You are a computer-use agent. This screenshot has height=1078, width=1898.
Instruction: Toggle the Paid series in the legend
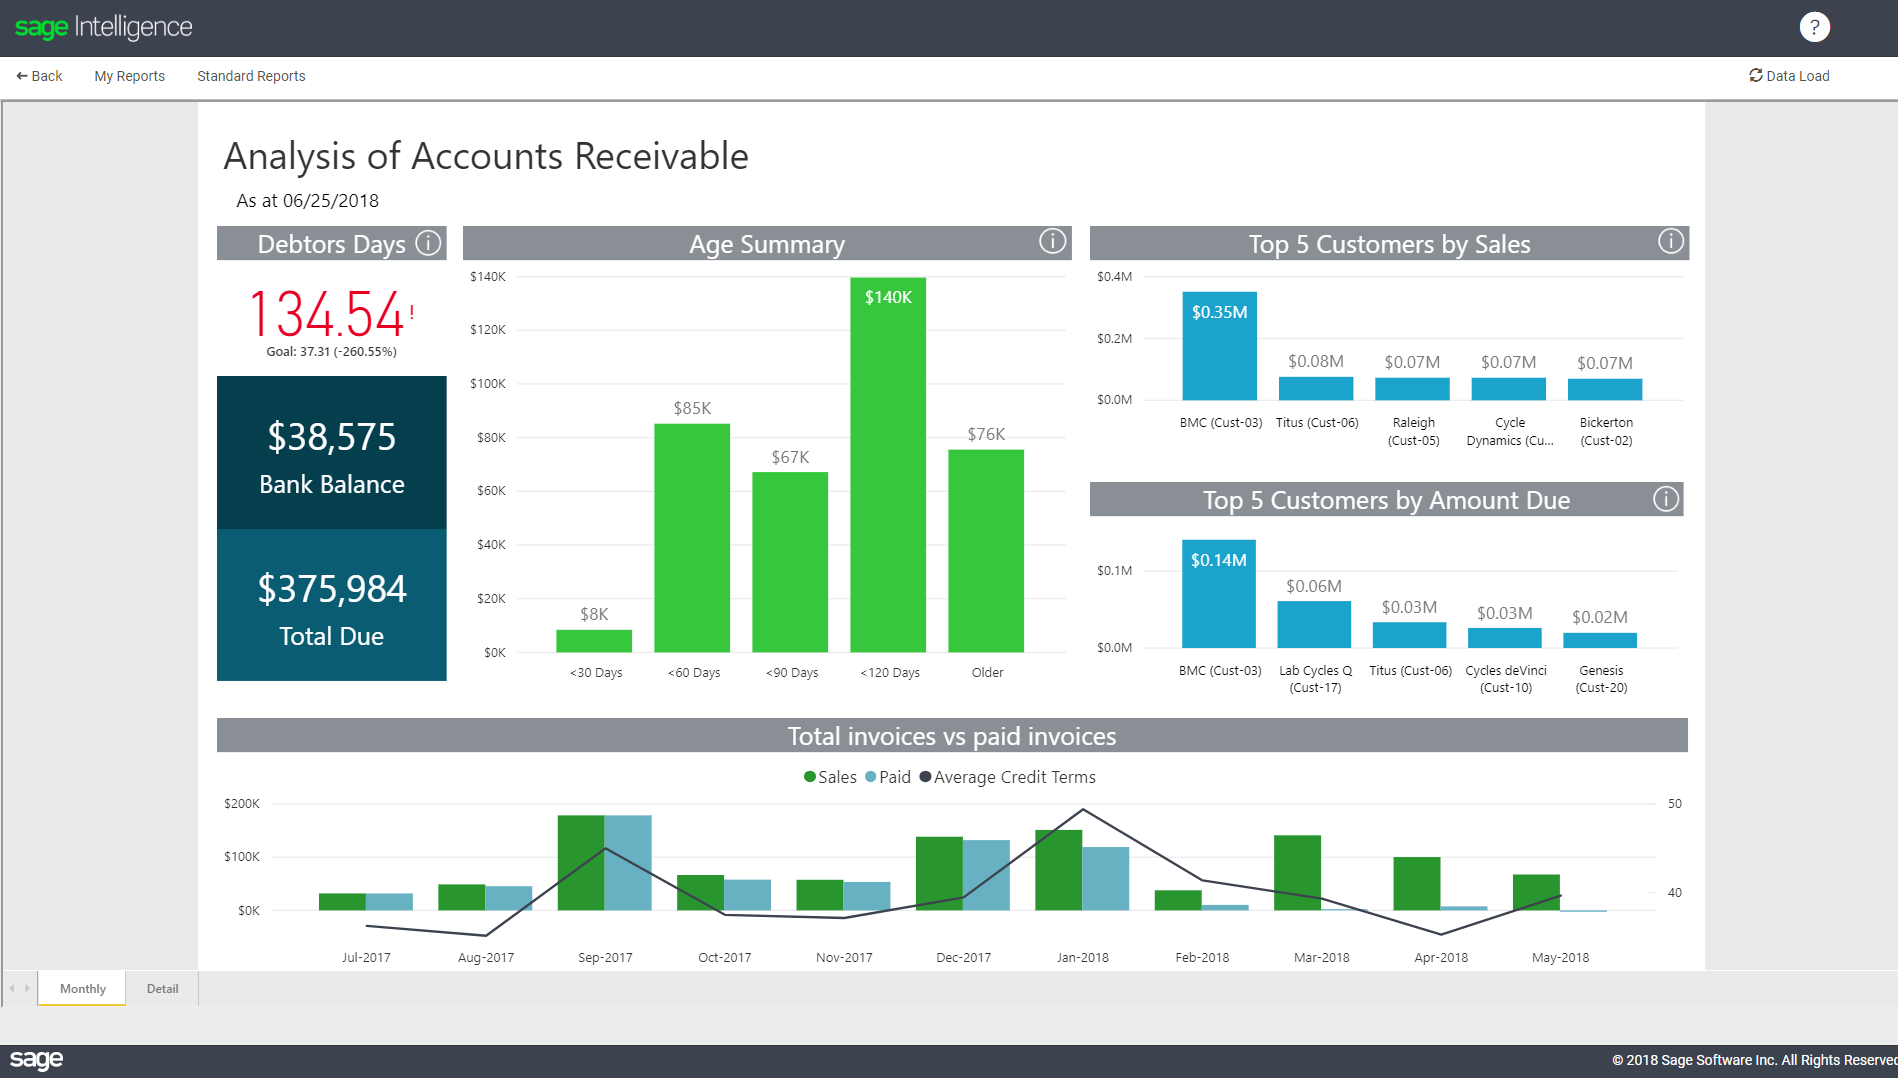(888, 776)
